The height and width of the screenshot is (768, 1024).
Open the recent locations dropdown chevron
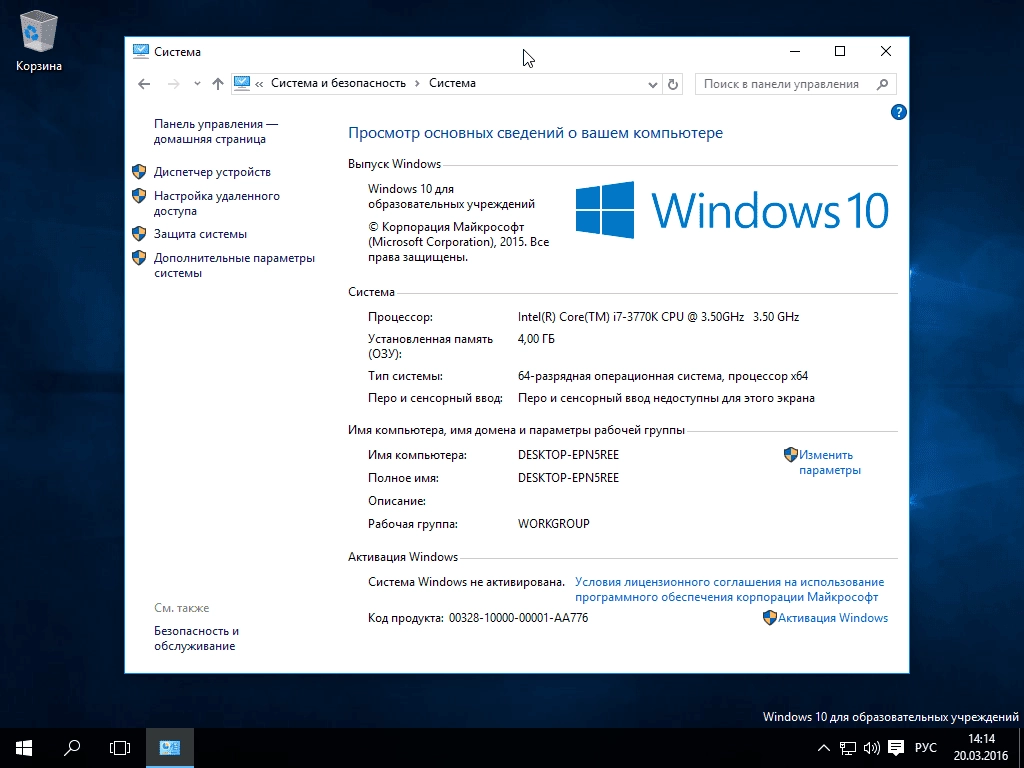coord(197,84)
